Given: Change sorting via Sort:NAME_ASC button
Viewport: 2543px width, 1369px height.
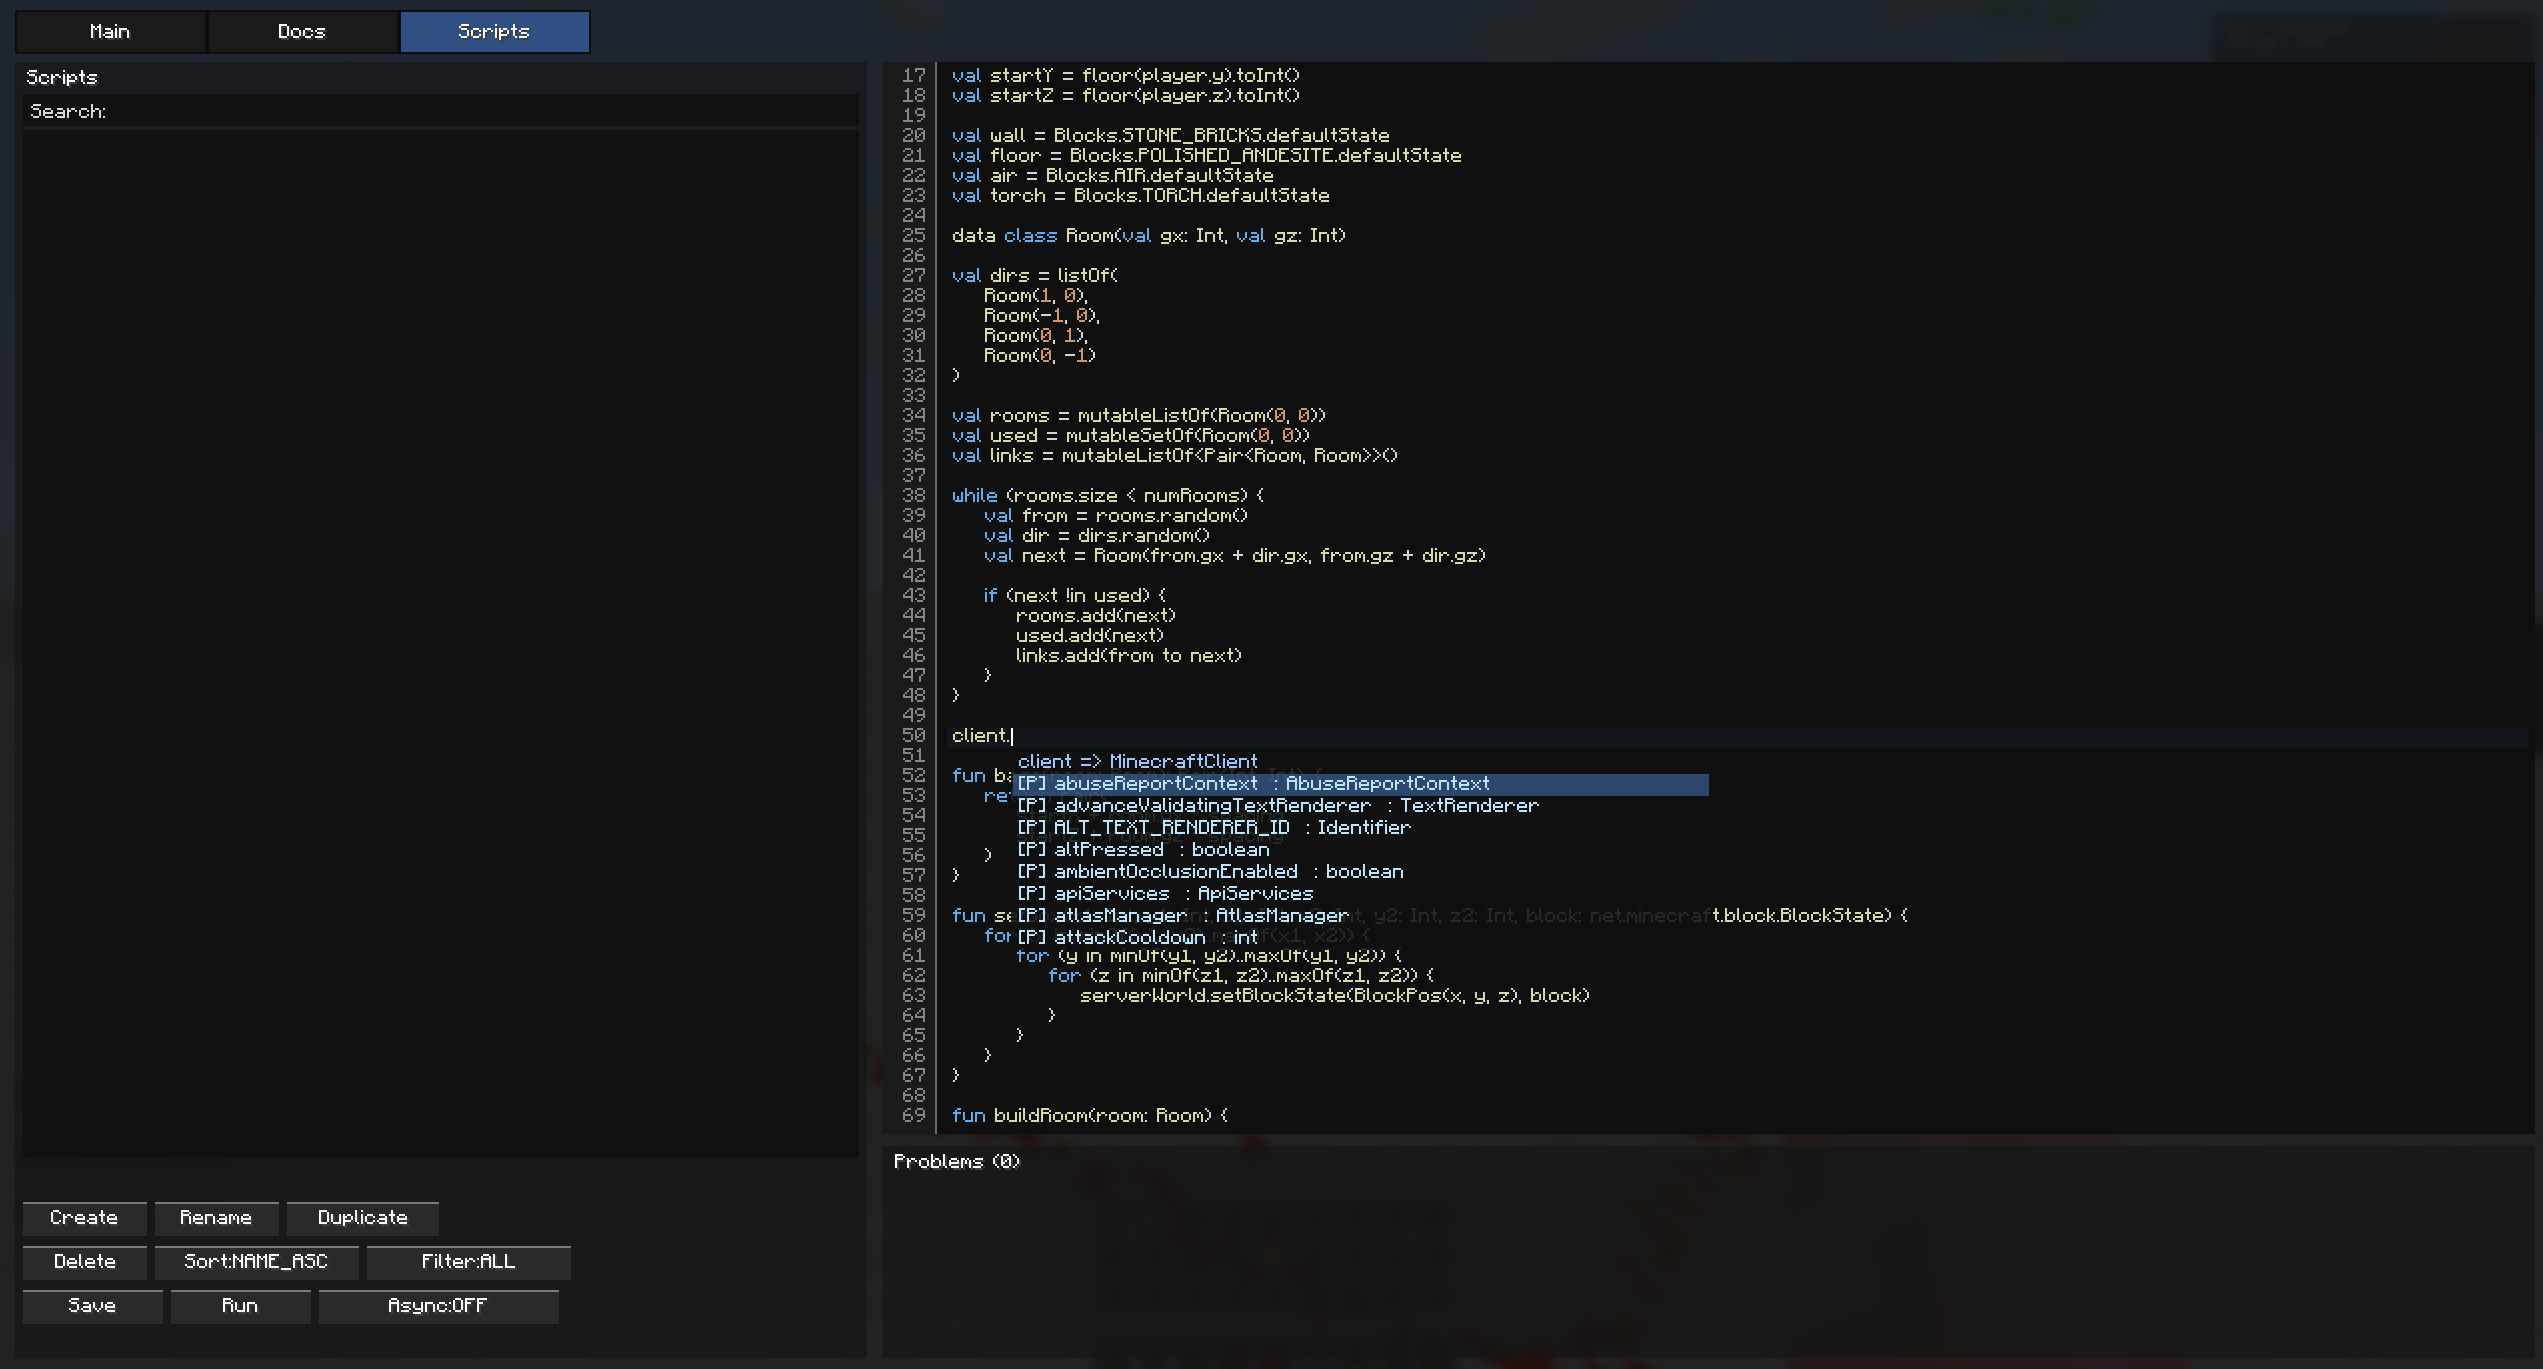Looking at the screenshot, I should (x=256, y=1261).
